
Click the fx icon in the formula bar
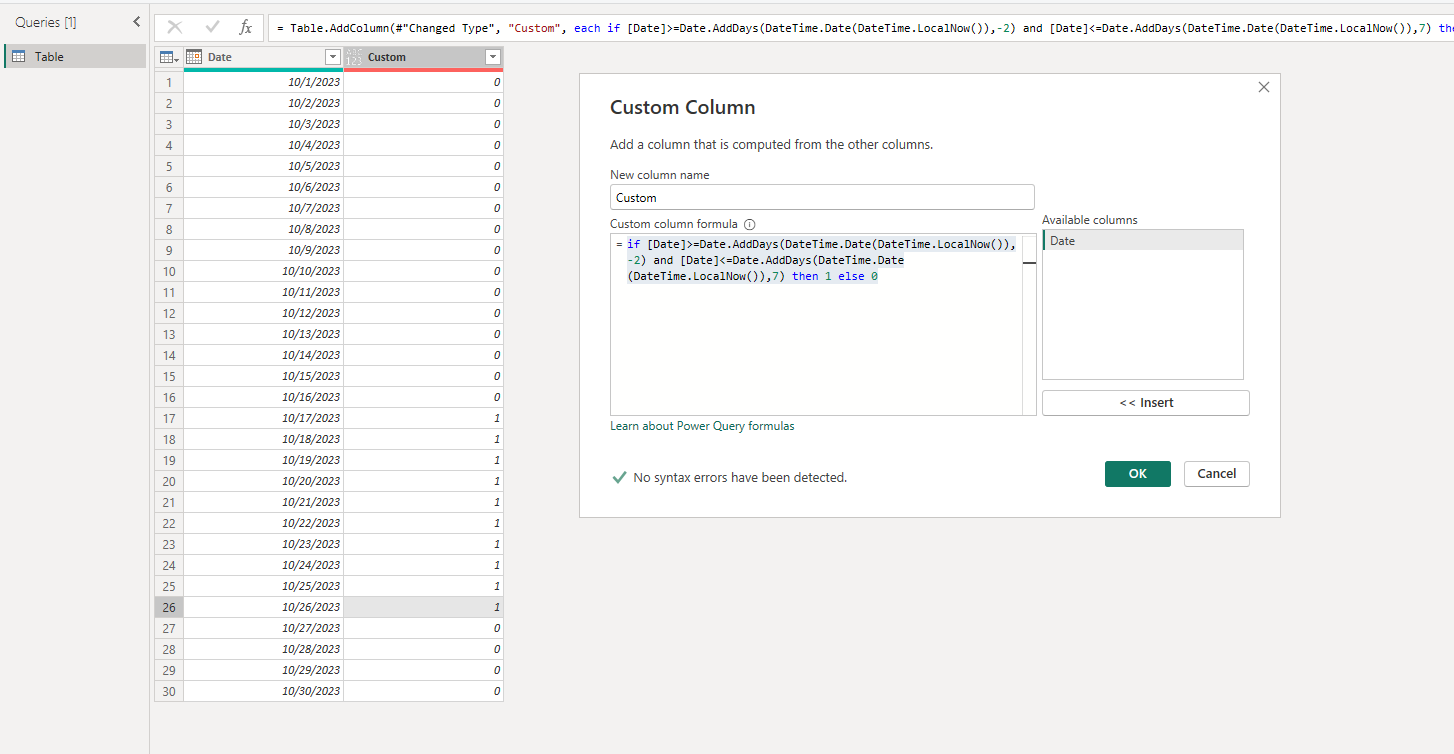click(x=246, y=28)
